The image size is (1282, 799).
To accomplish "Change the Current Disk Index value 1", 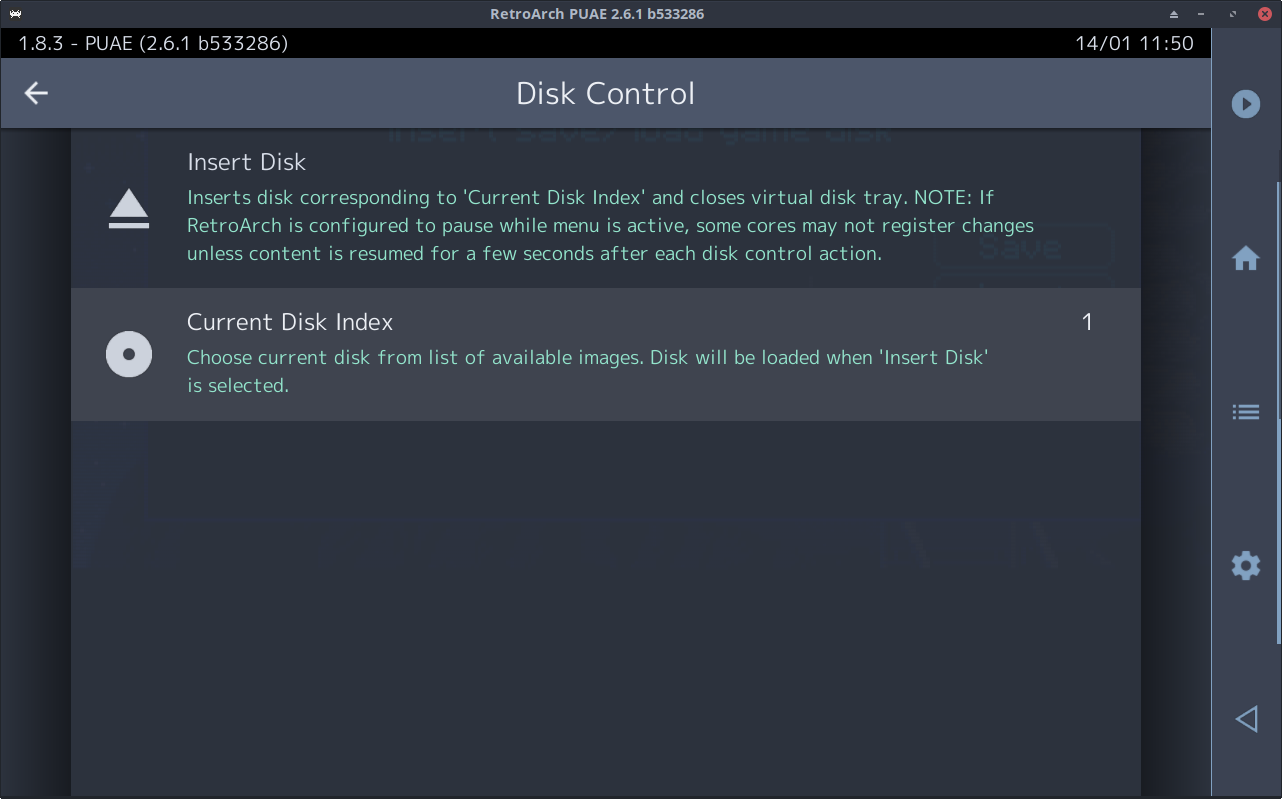I will point(1087,322).
